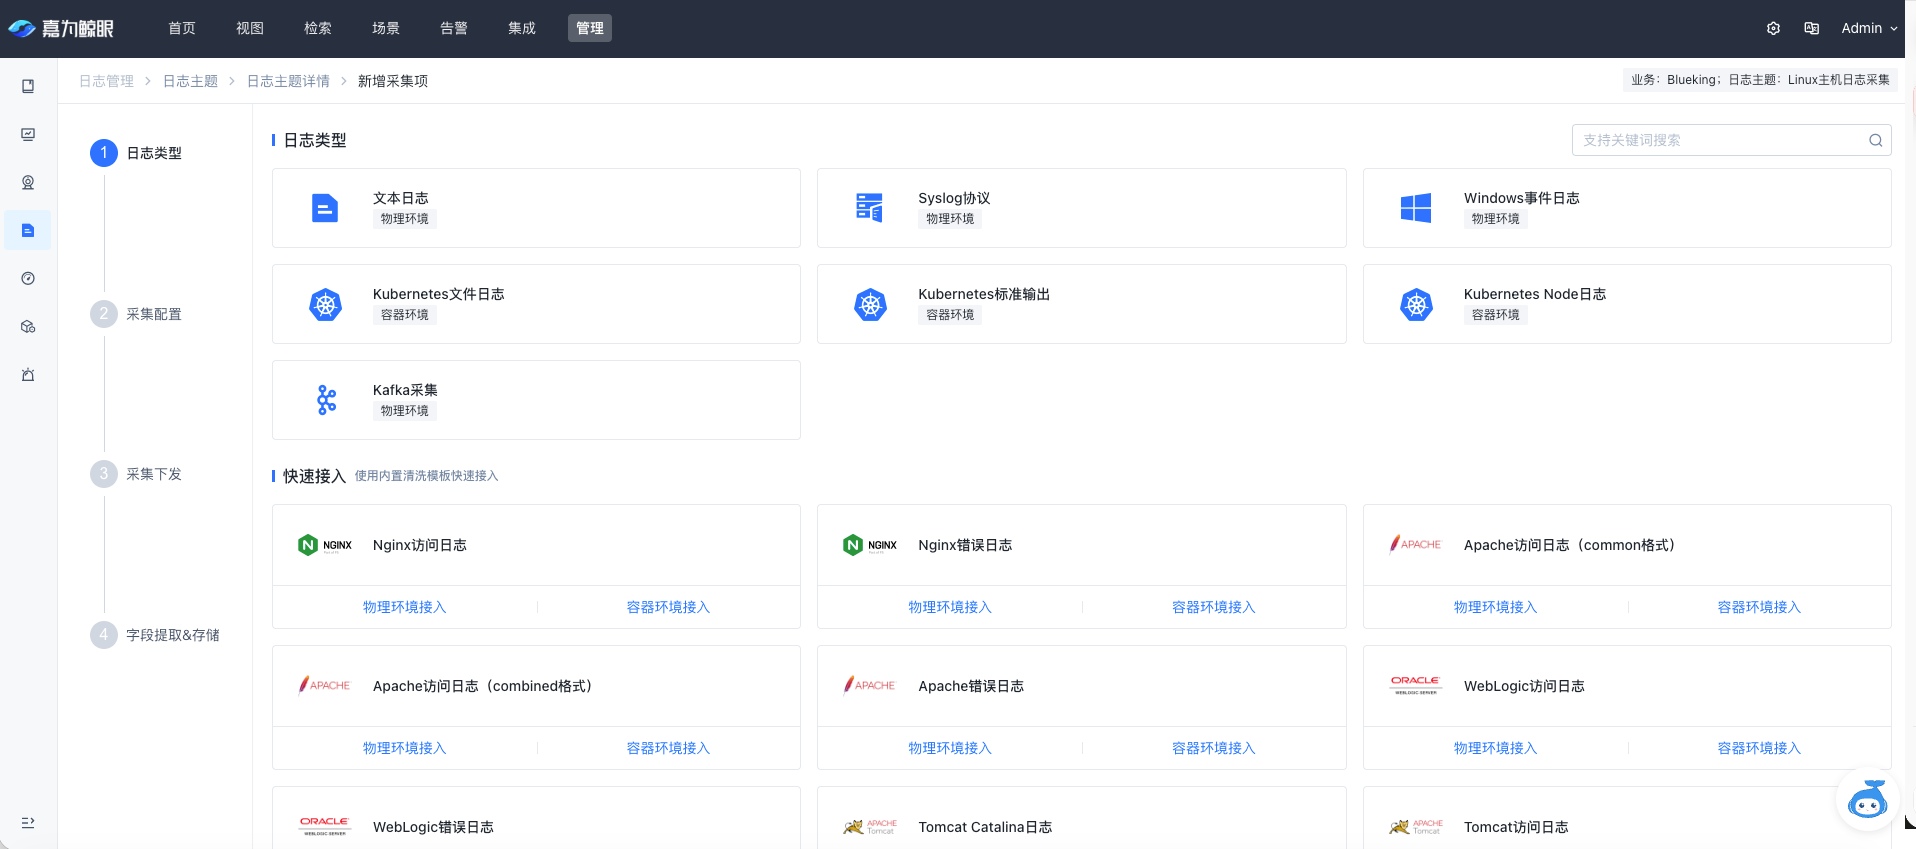Click the language switch icon in header
This screenshot has height=849, width=1916.
1811,28
